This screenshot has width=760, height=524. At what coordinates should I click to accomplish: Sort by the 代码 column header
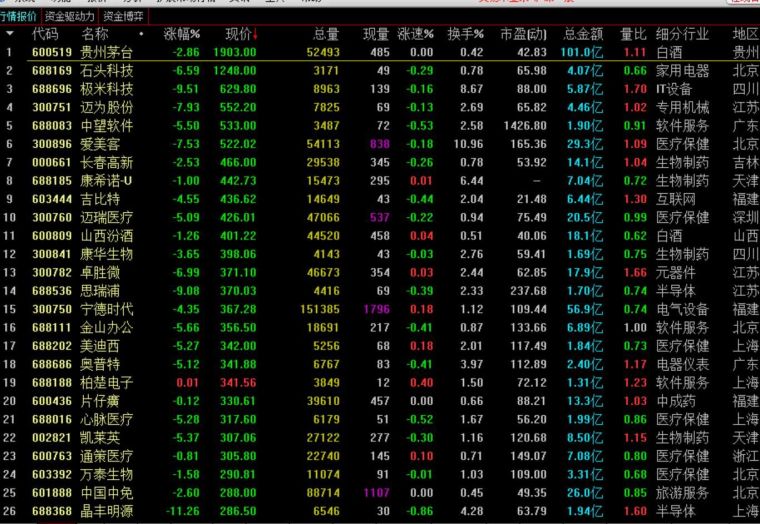click(45, 34)
